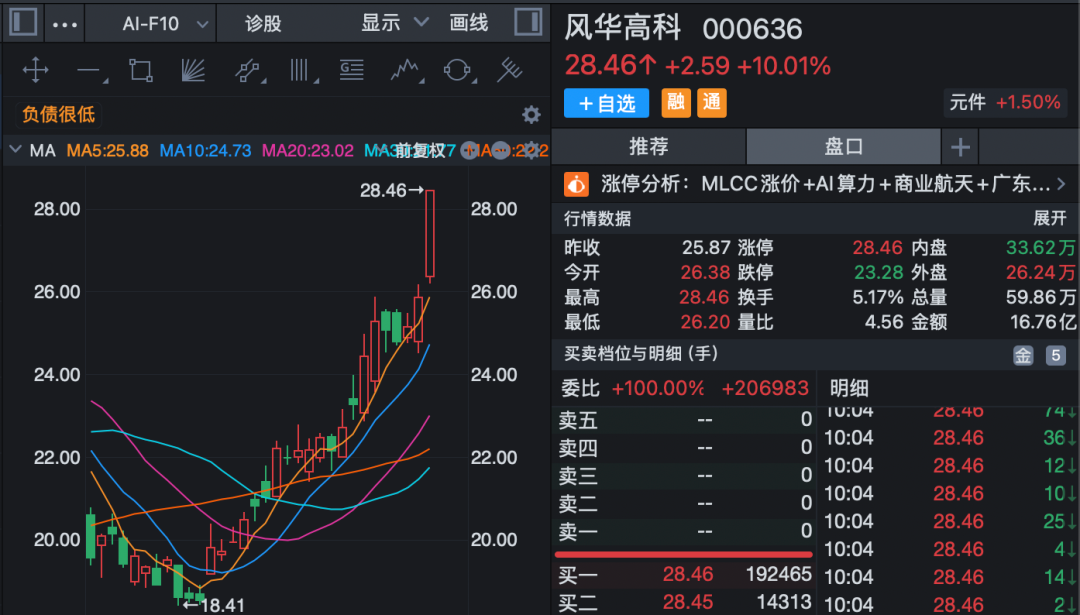Click the 18.41 low price marker
1080x615 pixels.
tap(214, 605)
